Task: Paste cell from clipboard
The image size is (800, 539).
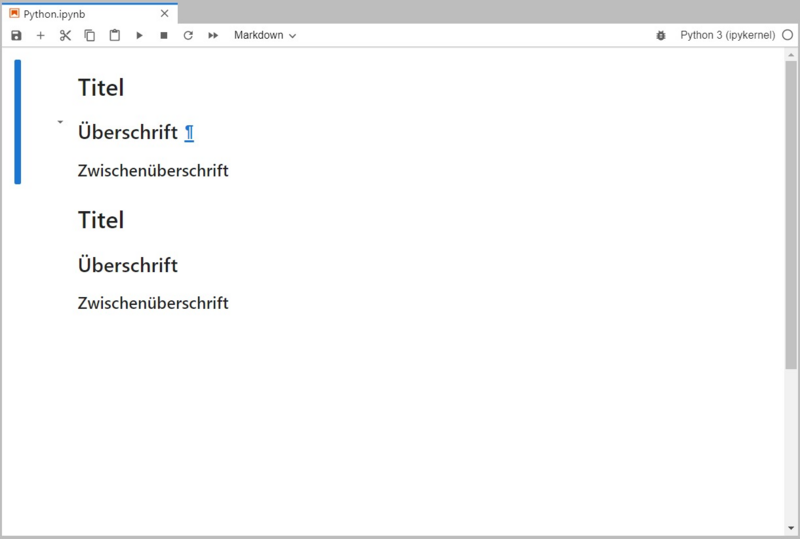Action: tap(115, 35)
